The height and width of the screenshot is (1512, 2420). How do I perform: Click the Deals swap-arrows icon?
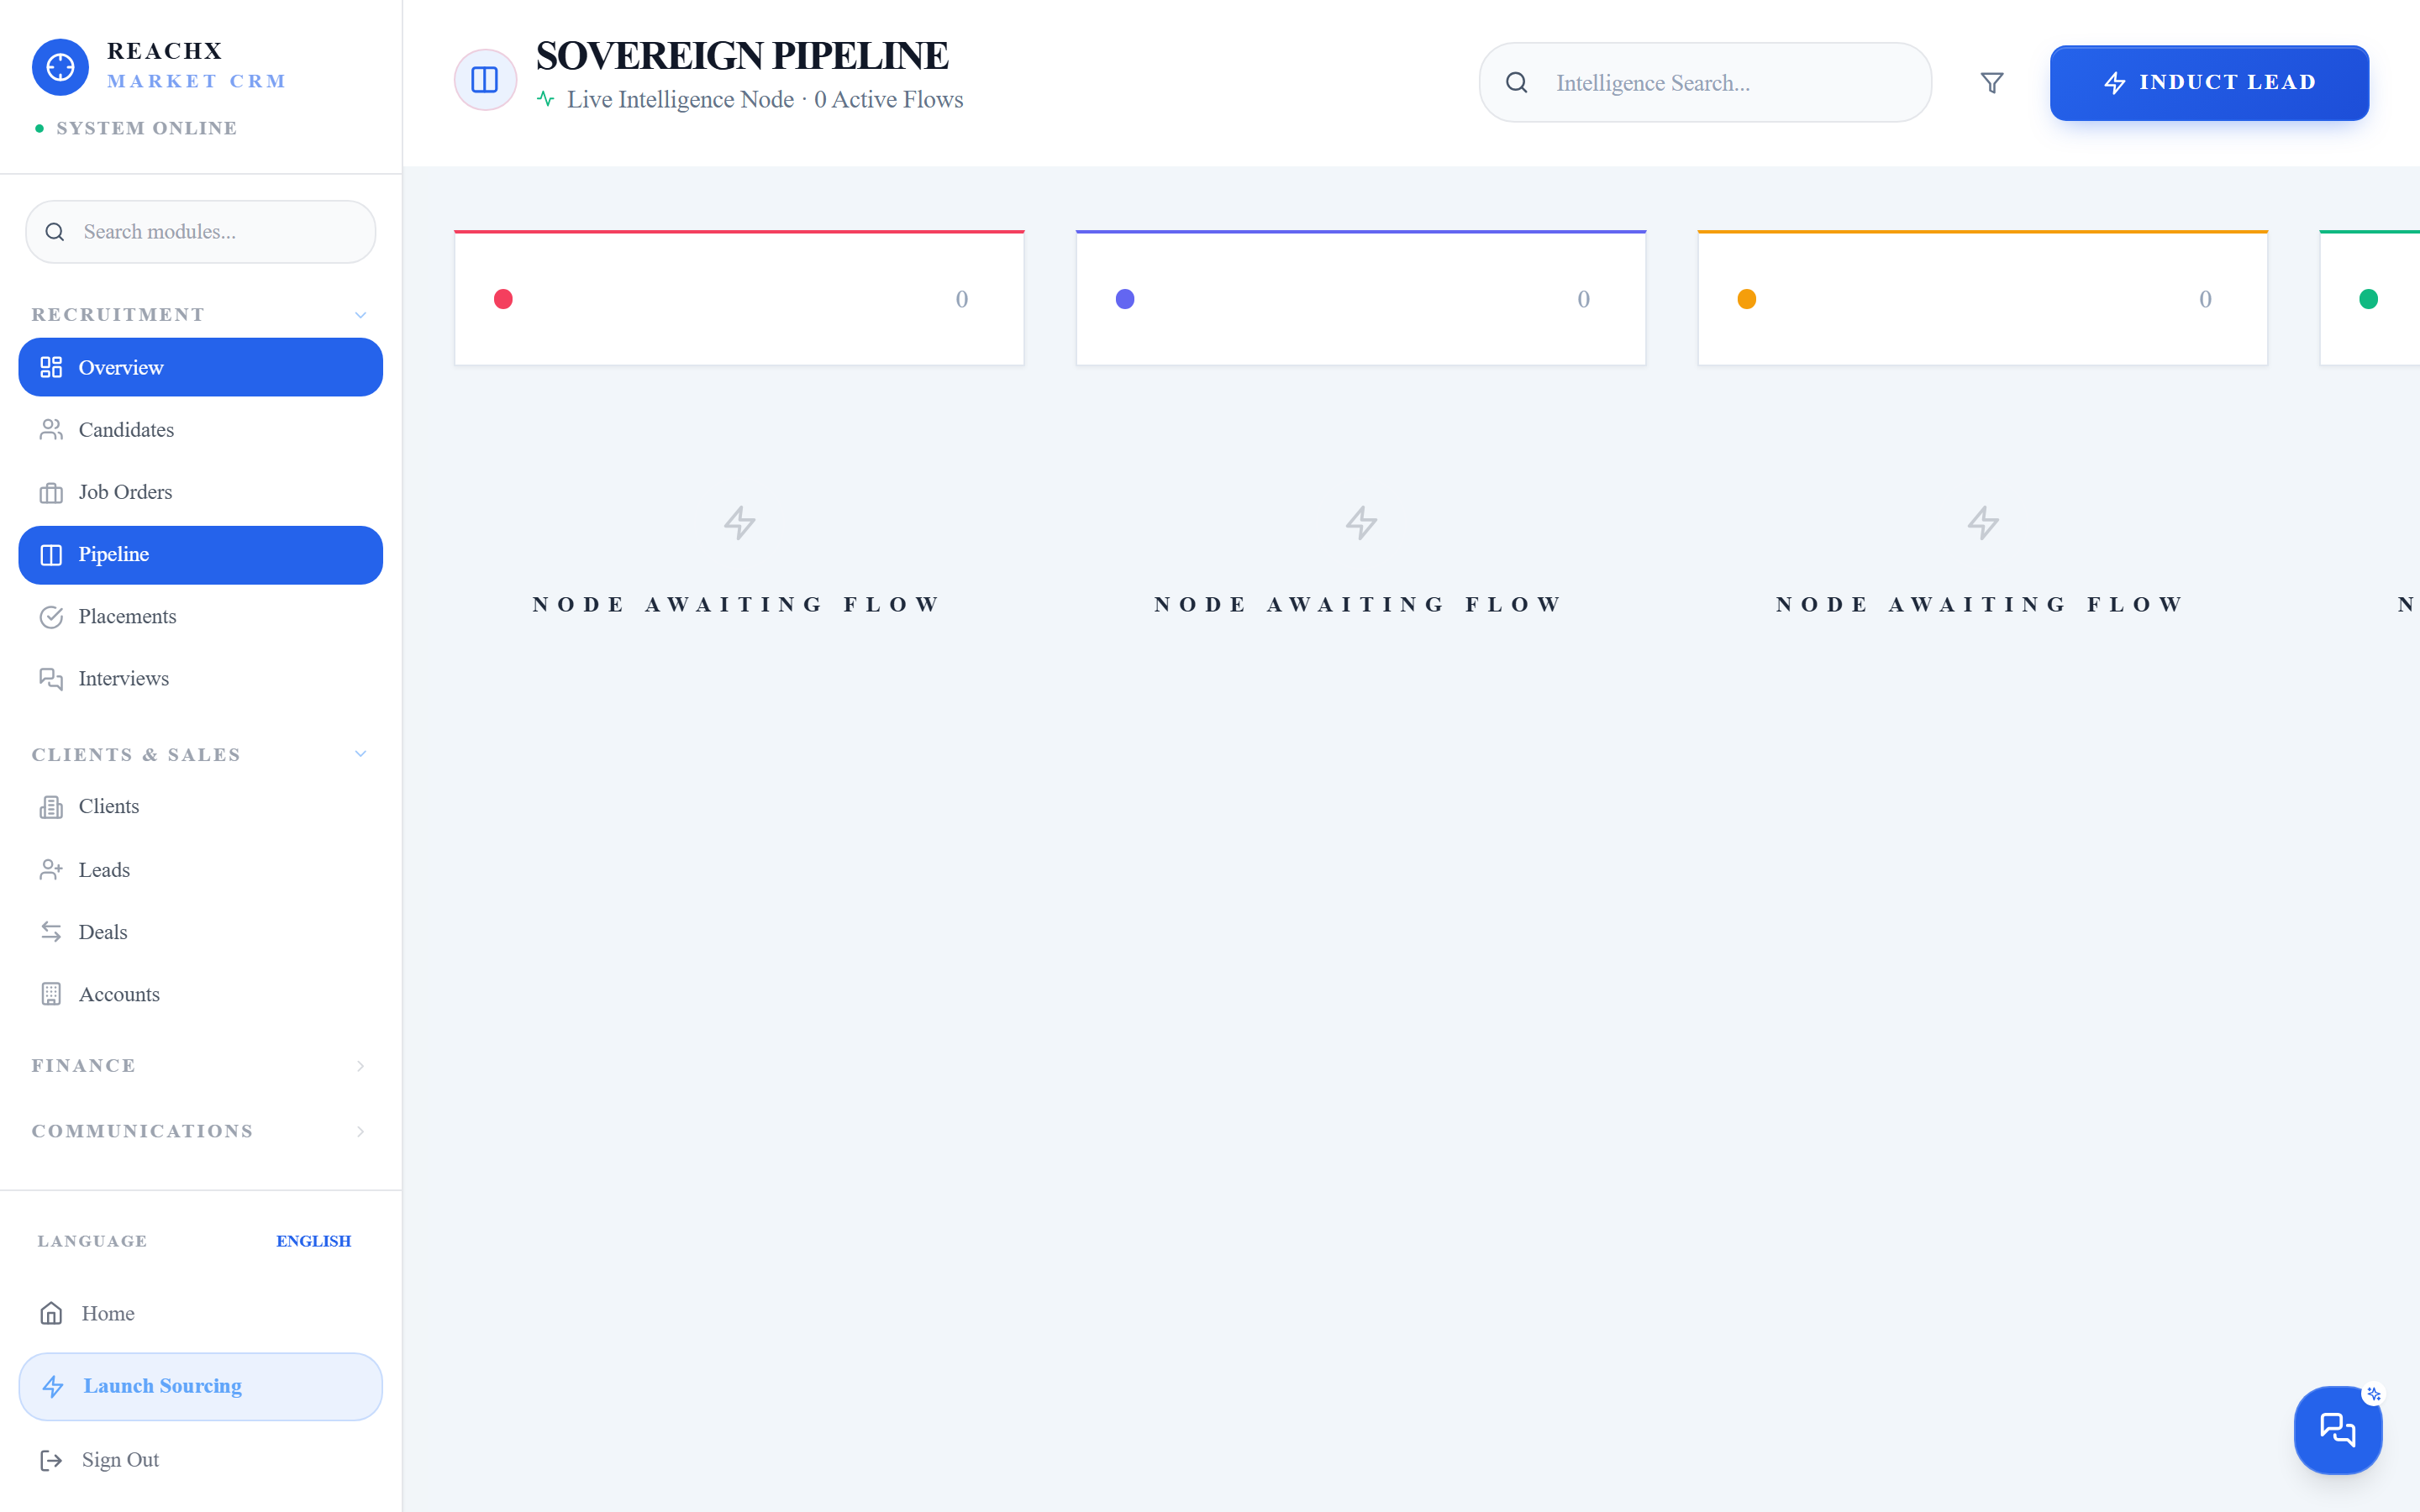pyautogui.click(x=51, y=932)
